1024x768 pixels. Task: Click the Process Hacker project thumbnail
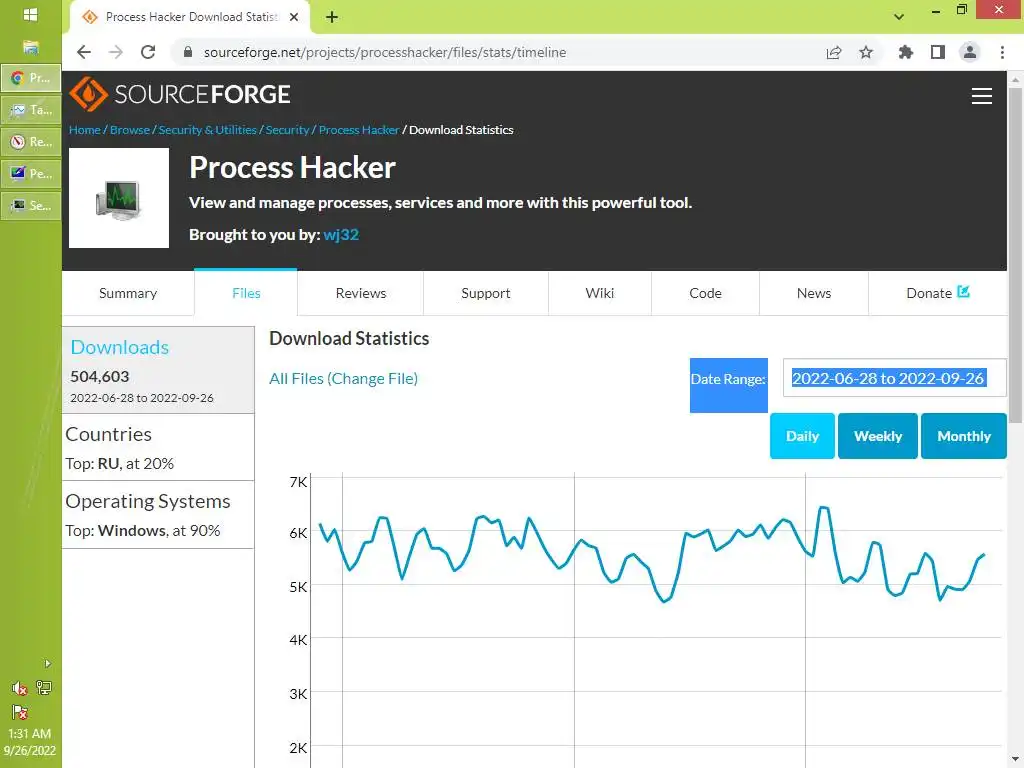tap(119, 198)
